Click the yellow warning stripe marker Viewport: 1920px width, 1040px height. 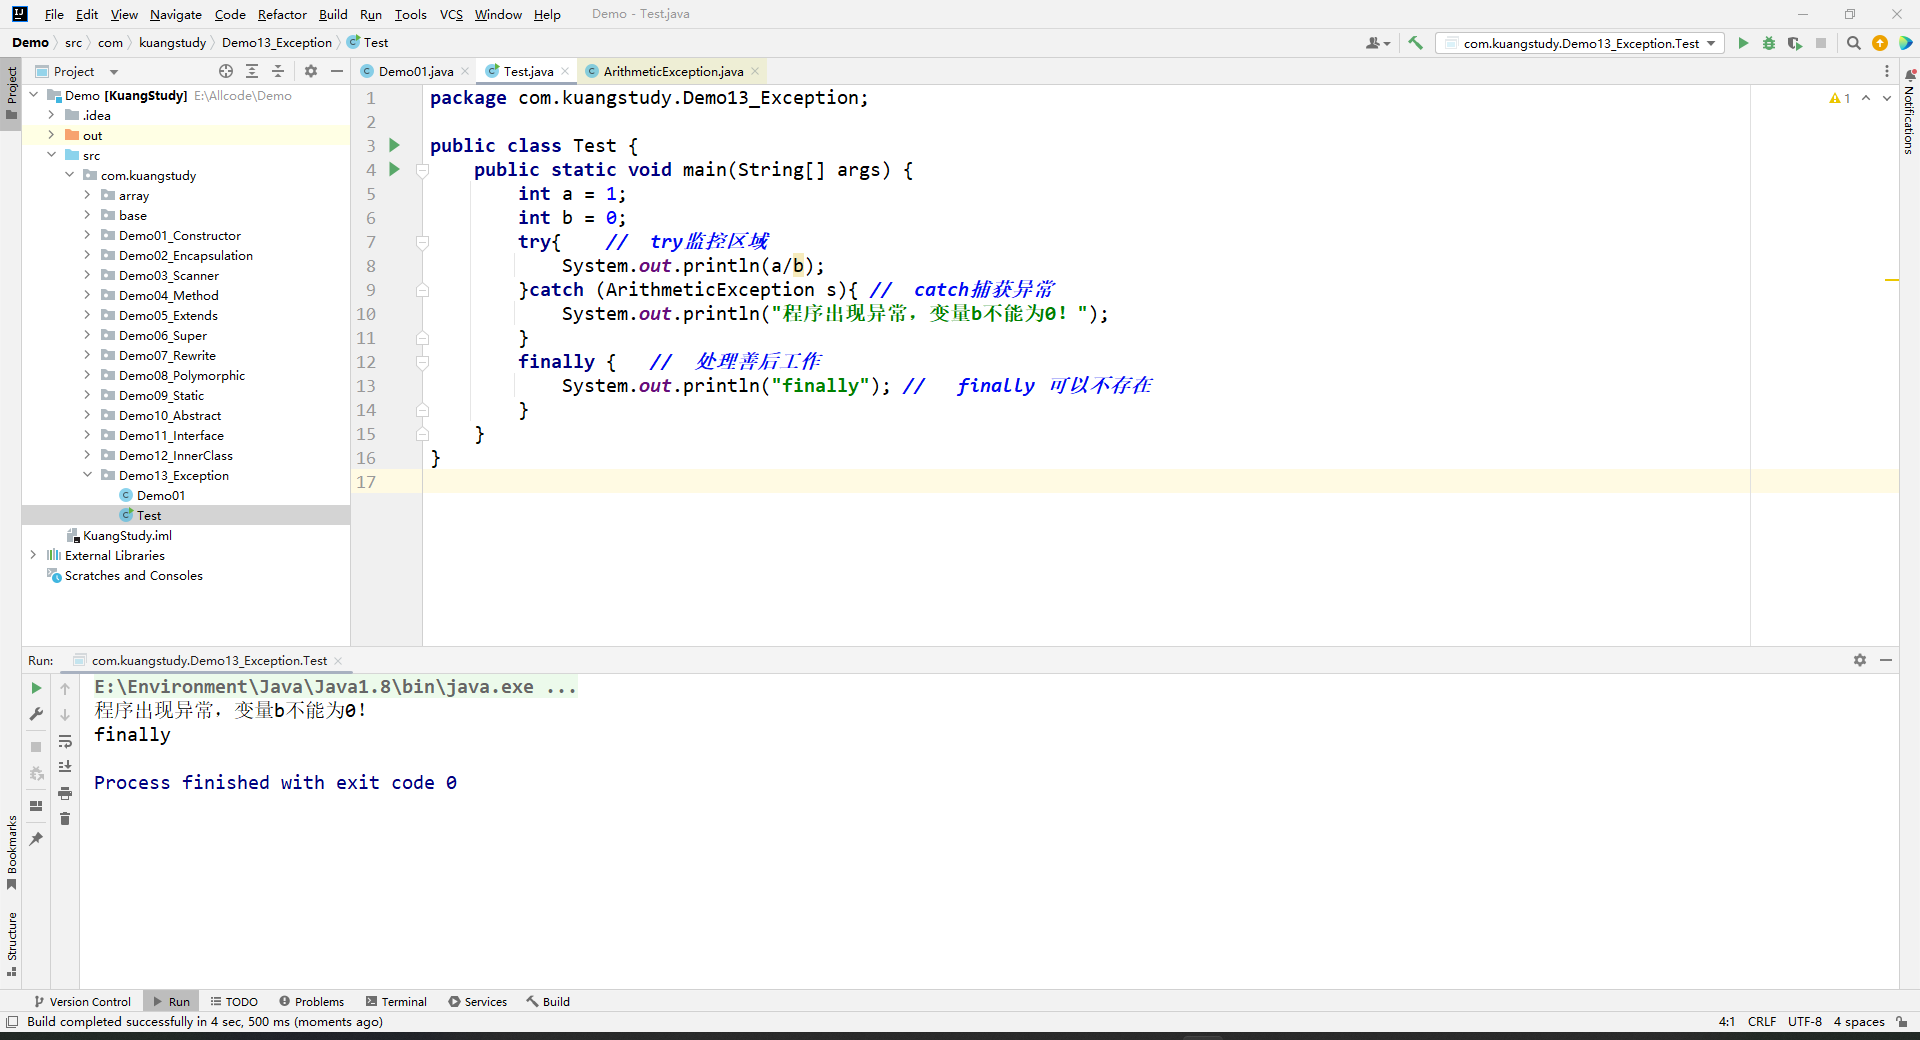coord(1891,280)
